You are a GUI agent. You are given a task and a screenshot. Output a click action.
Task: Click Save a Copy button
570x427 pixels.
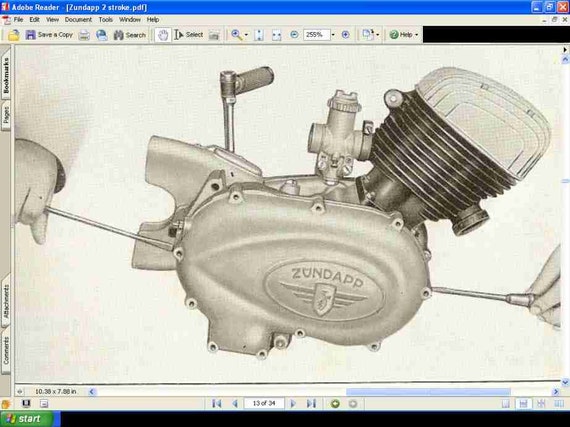[x=49, y=35]
